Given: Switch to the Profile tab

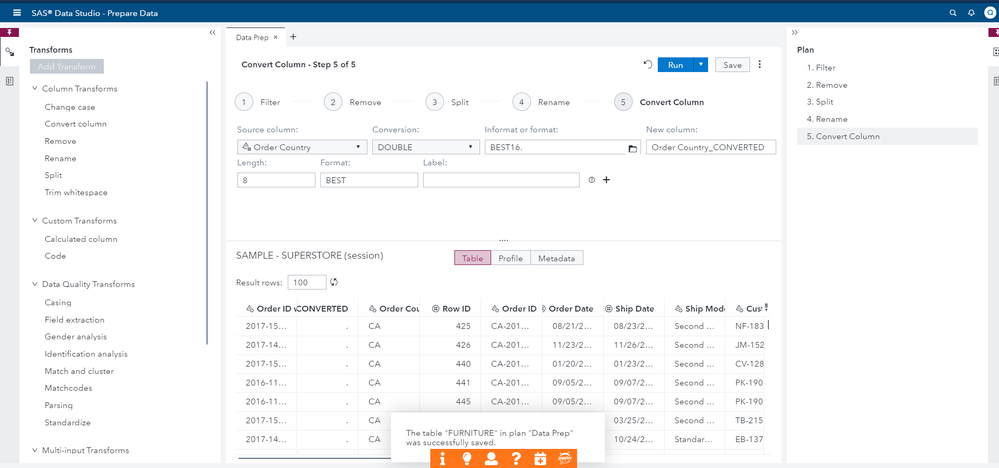Looking at the screenshot, I should pyautogui.click(x=510, y=258).
